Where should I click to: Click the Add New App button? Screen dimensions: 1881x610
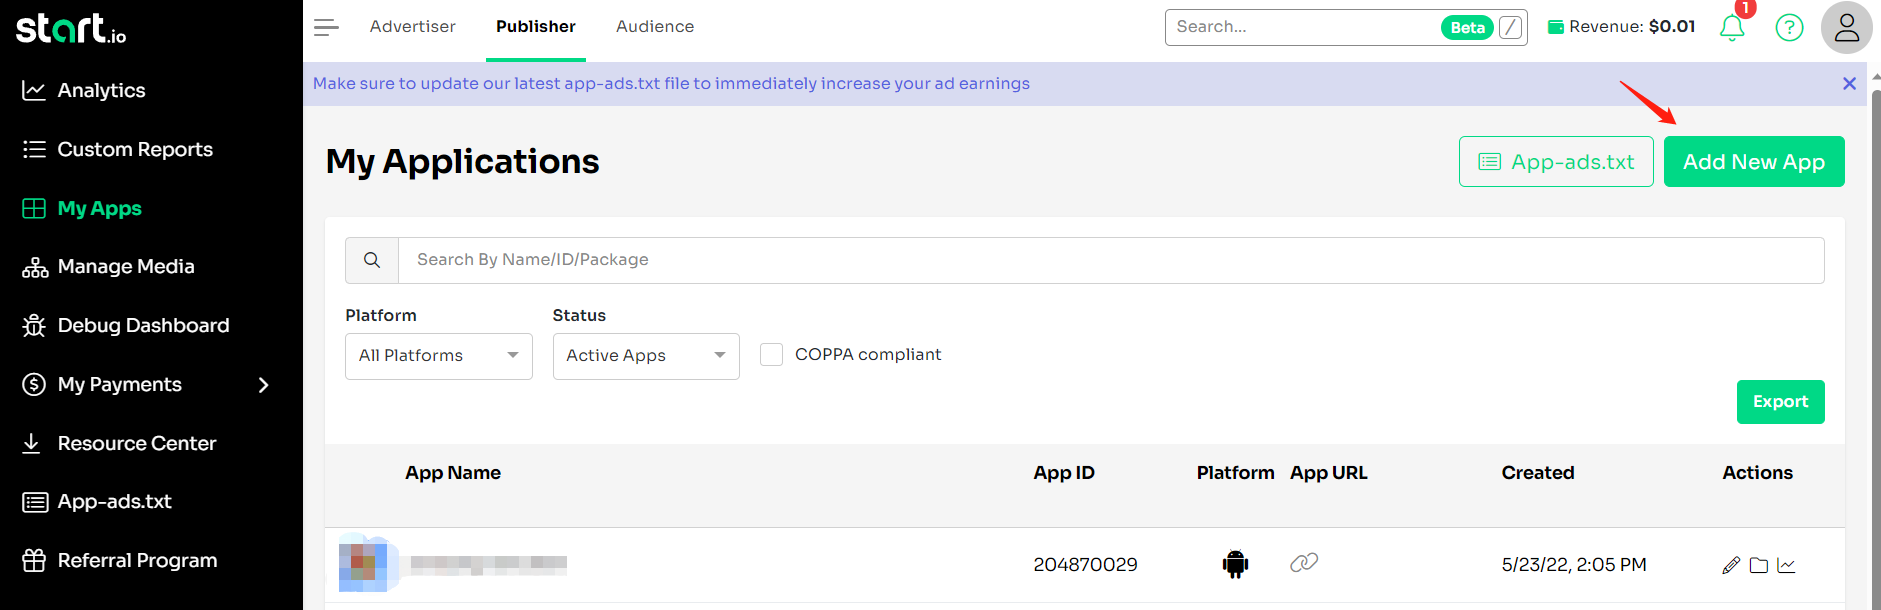click(1753, 162)
